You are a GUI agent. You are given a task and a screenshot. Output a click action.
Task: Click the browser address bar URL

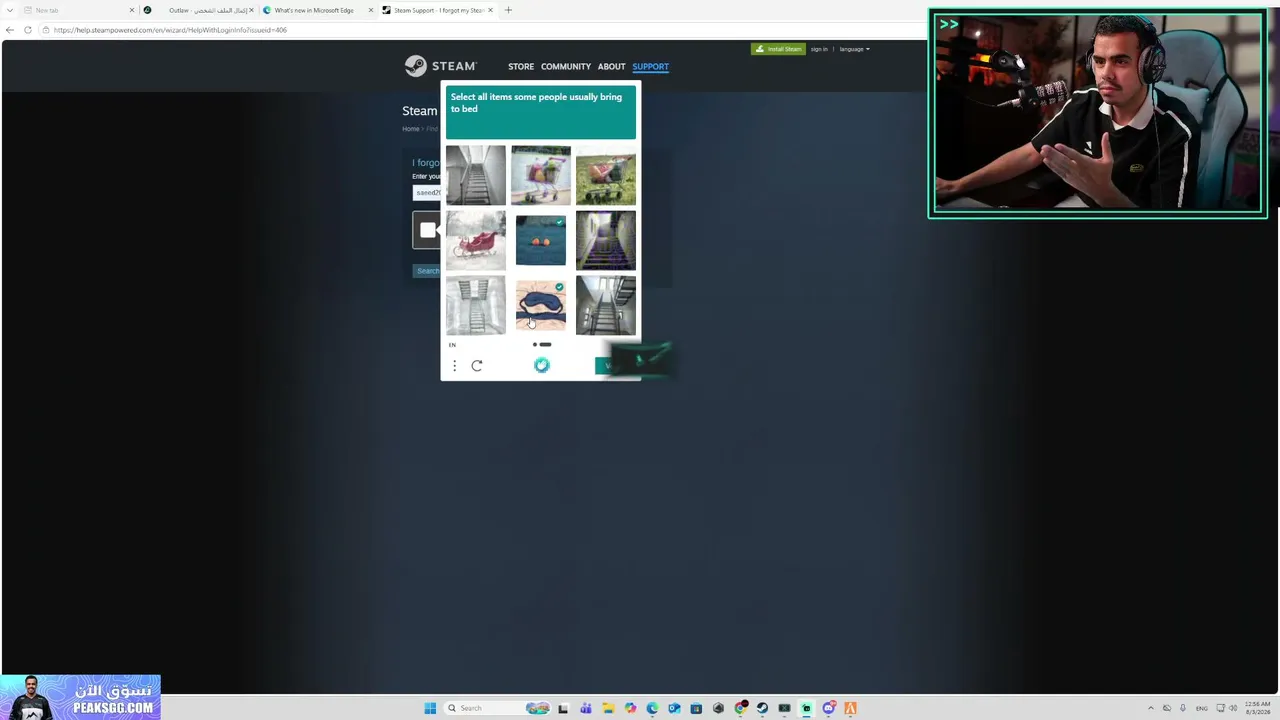[170, 30]
